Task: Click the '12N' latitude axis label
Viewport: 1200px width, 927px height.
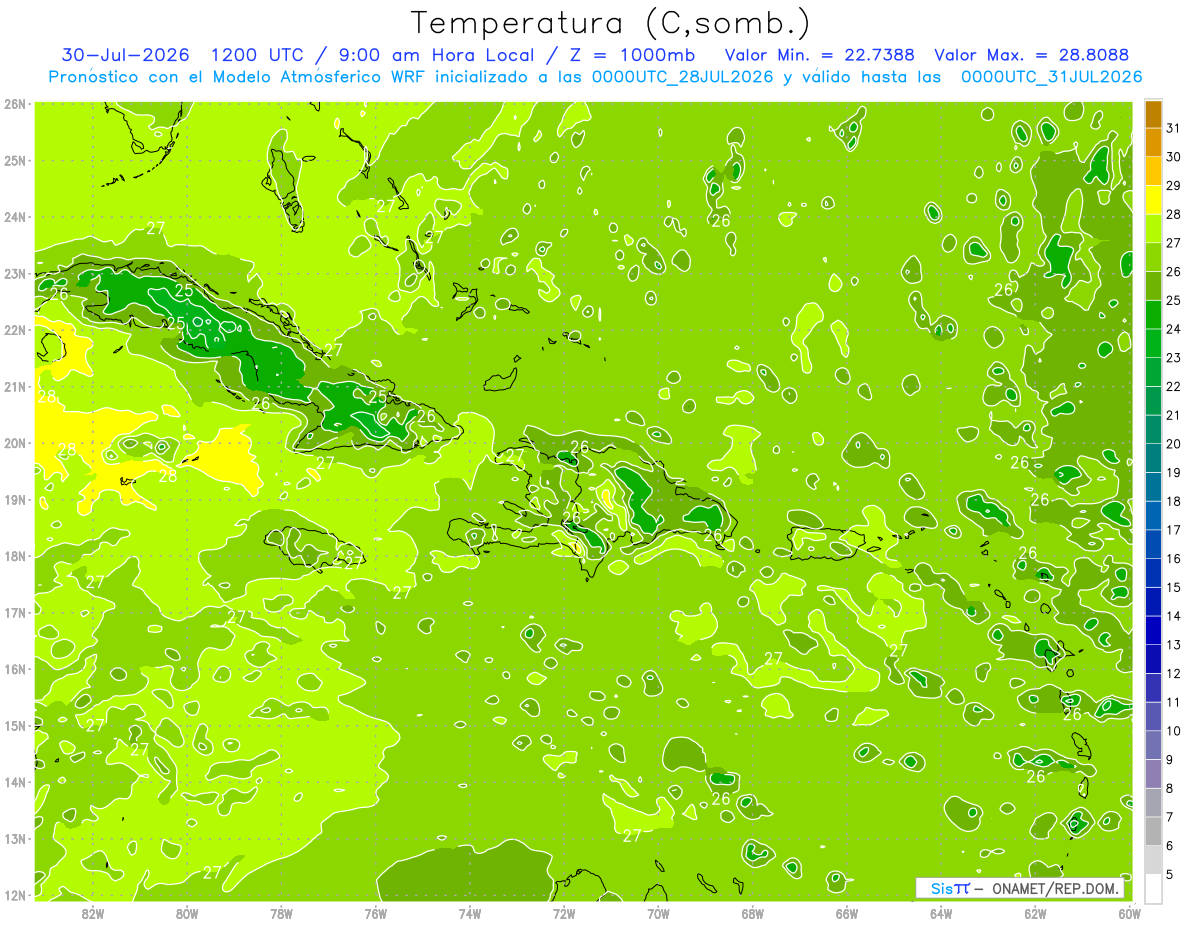Action: click(x=14, y=895)
